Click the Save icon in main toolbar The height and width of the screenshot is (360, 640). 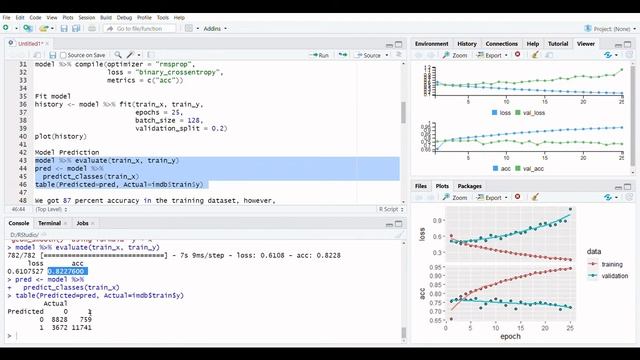click(64, 29)
